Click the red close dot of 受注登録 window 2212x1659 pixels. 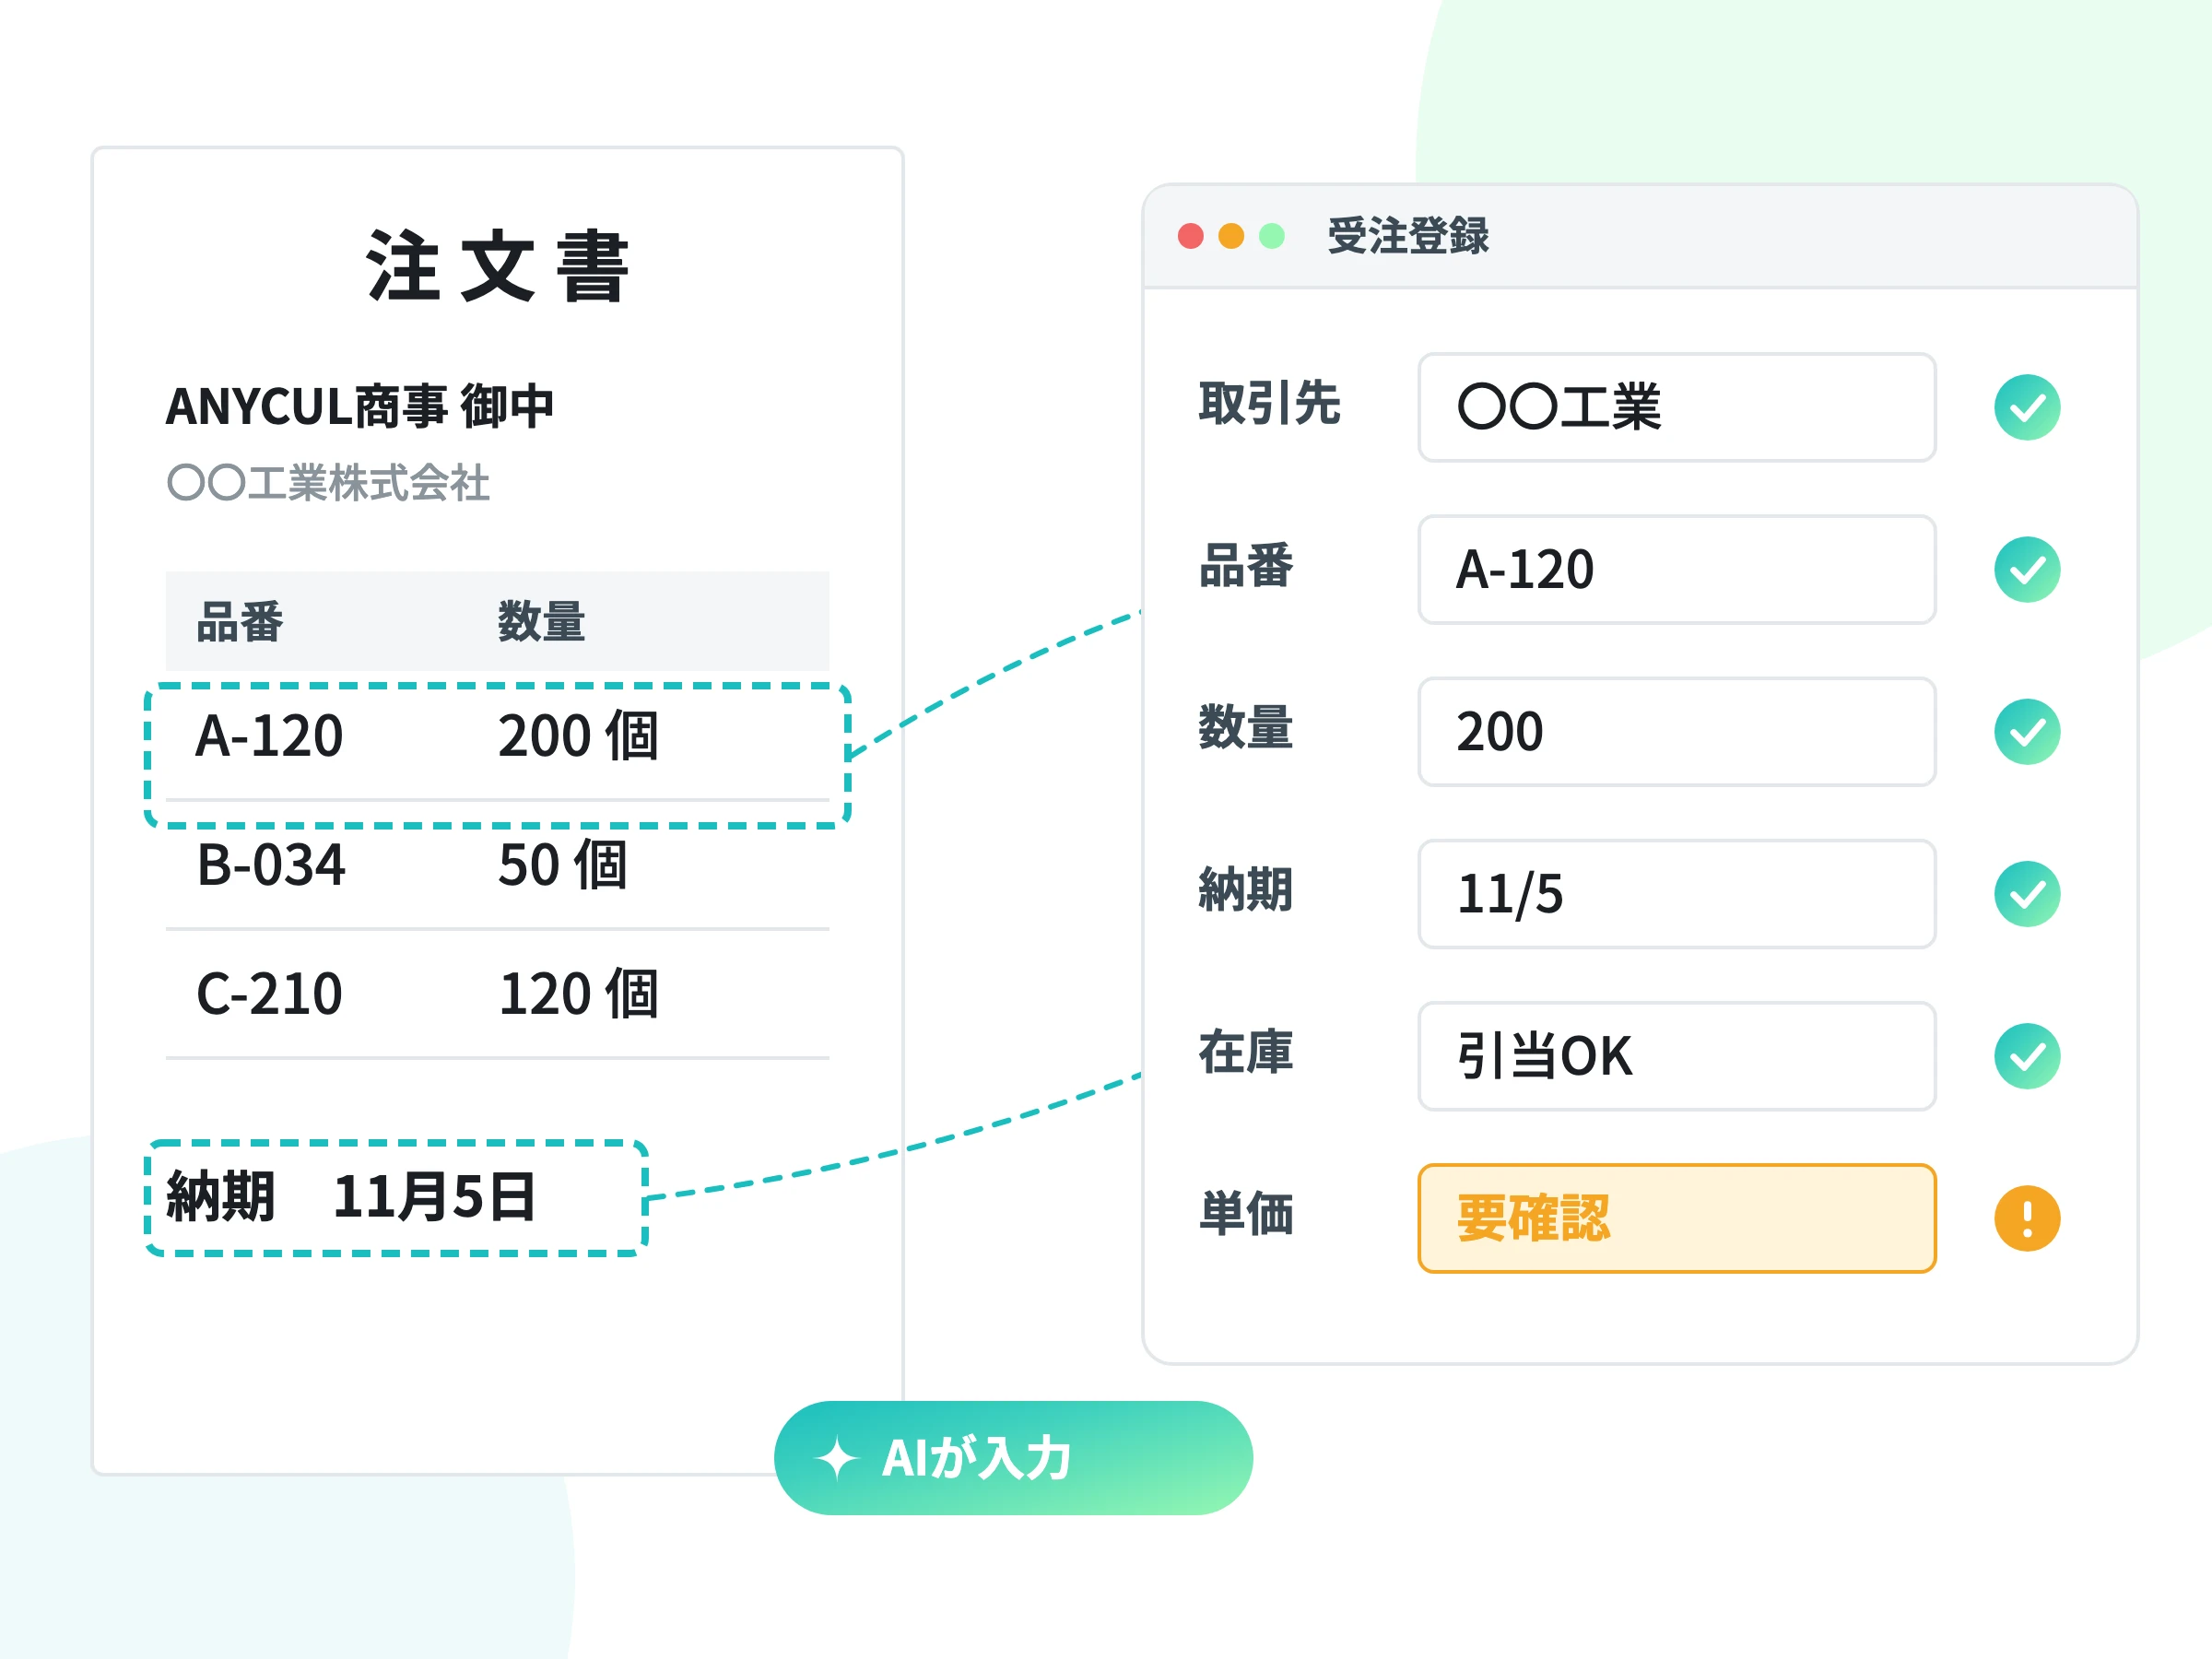[x=1190, y=236]
